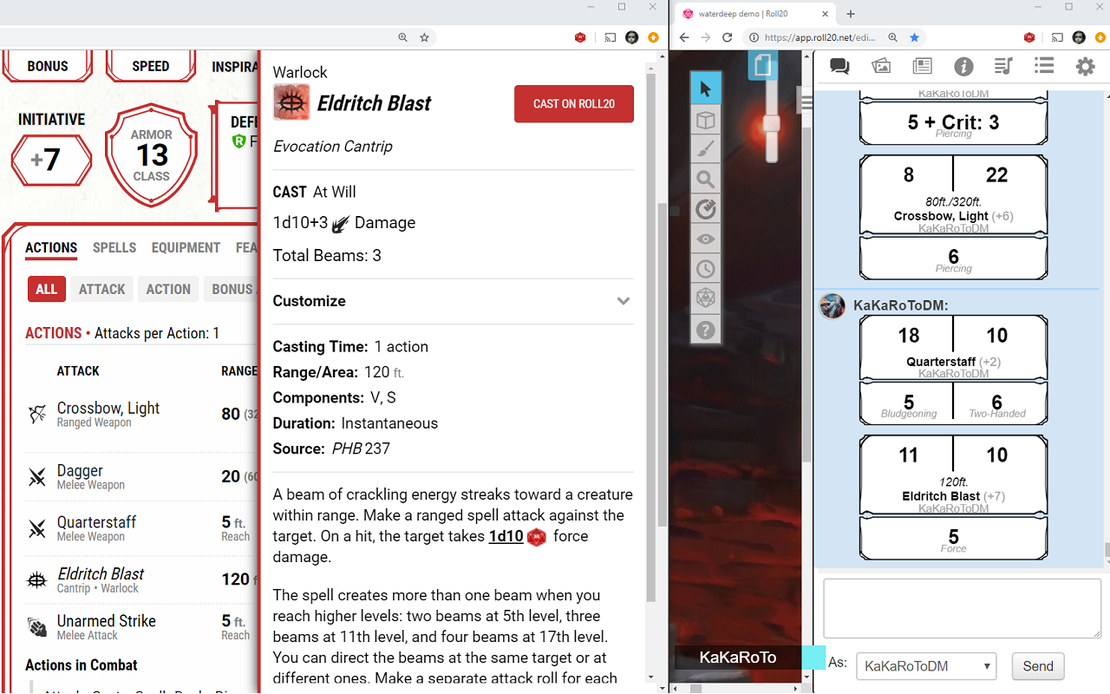Open the 1d10 damage roll link
1110x694 pixels.
tap(506, 536)
